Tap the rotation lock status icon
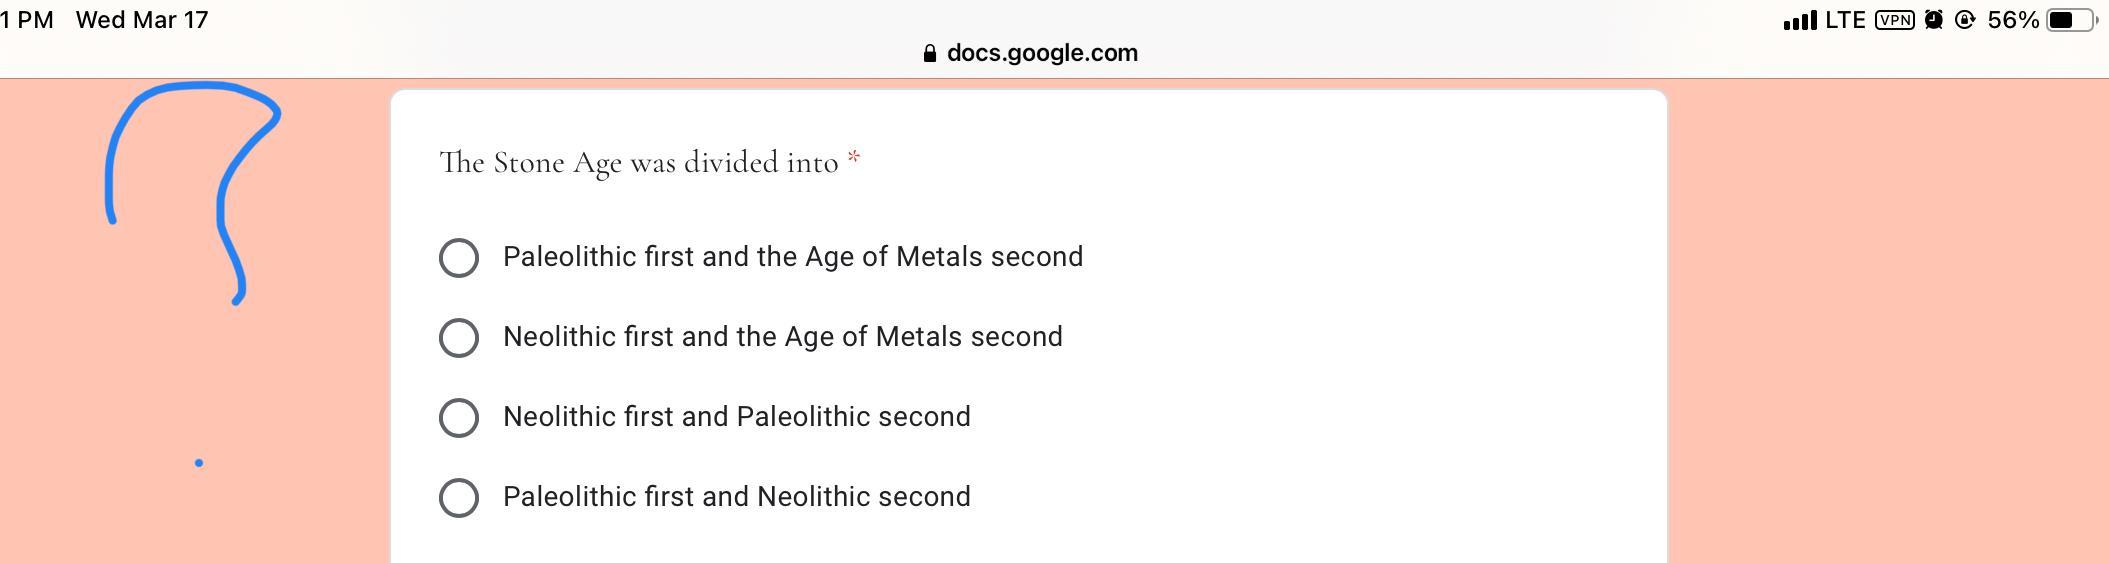2109x563 pixels. pyautogui.click(x=1965, y=21)
